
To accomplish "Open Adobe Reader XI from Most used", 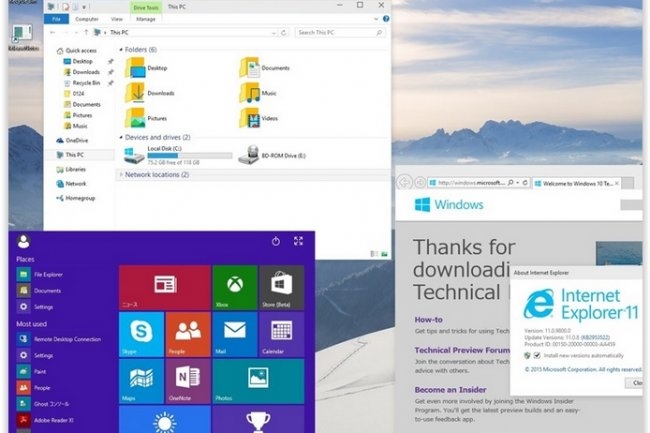I will coord(54,418).
